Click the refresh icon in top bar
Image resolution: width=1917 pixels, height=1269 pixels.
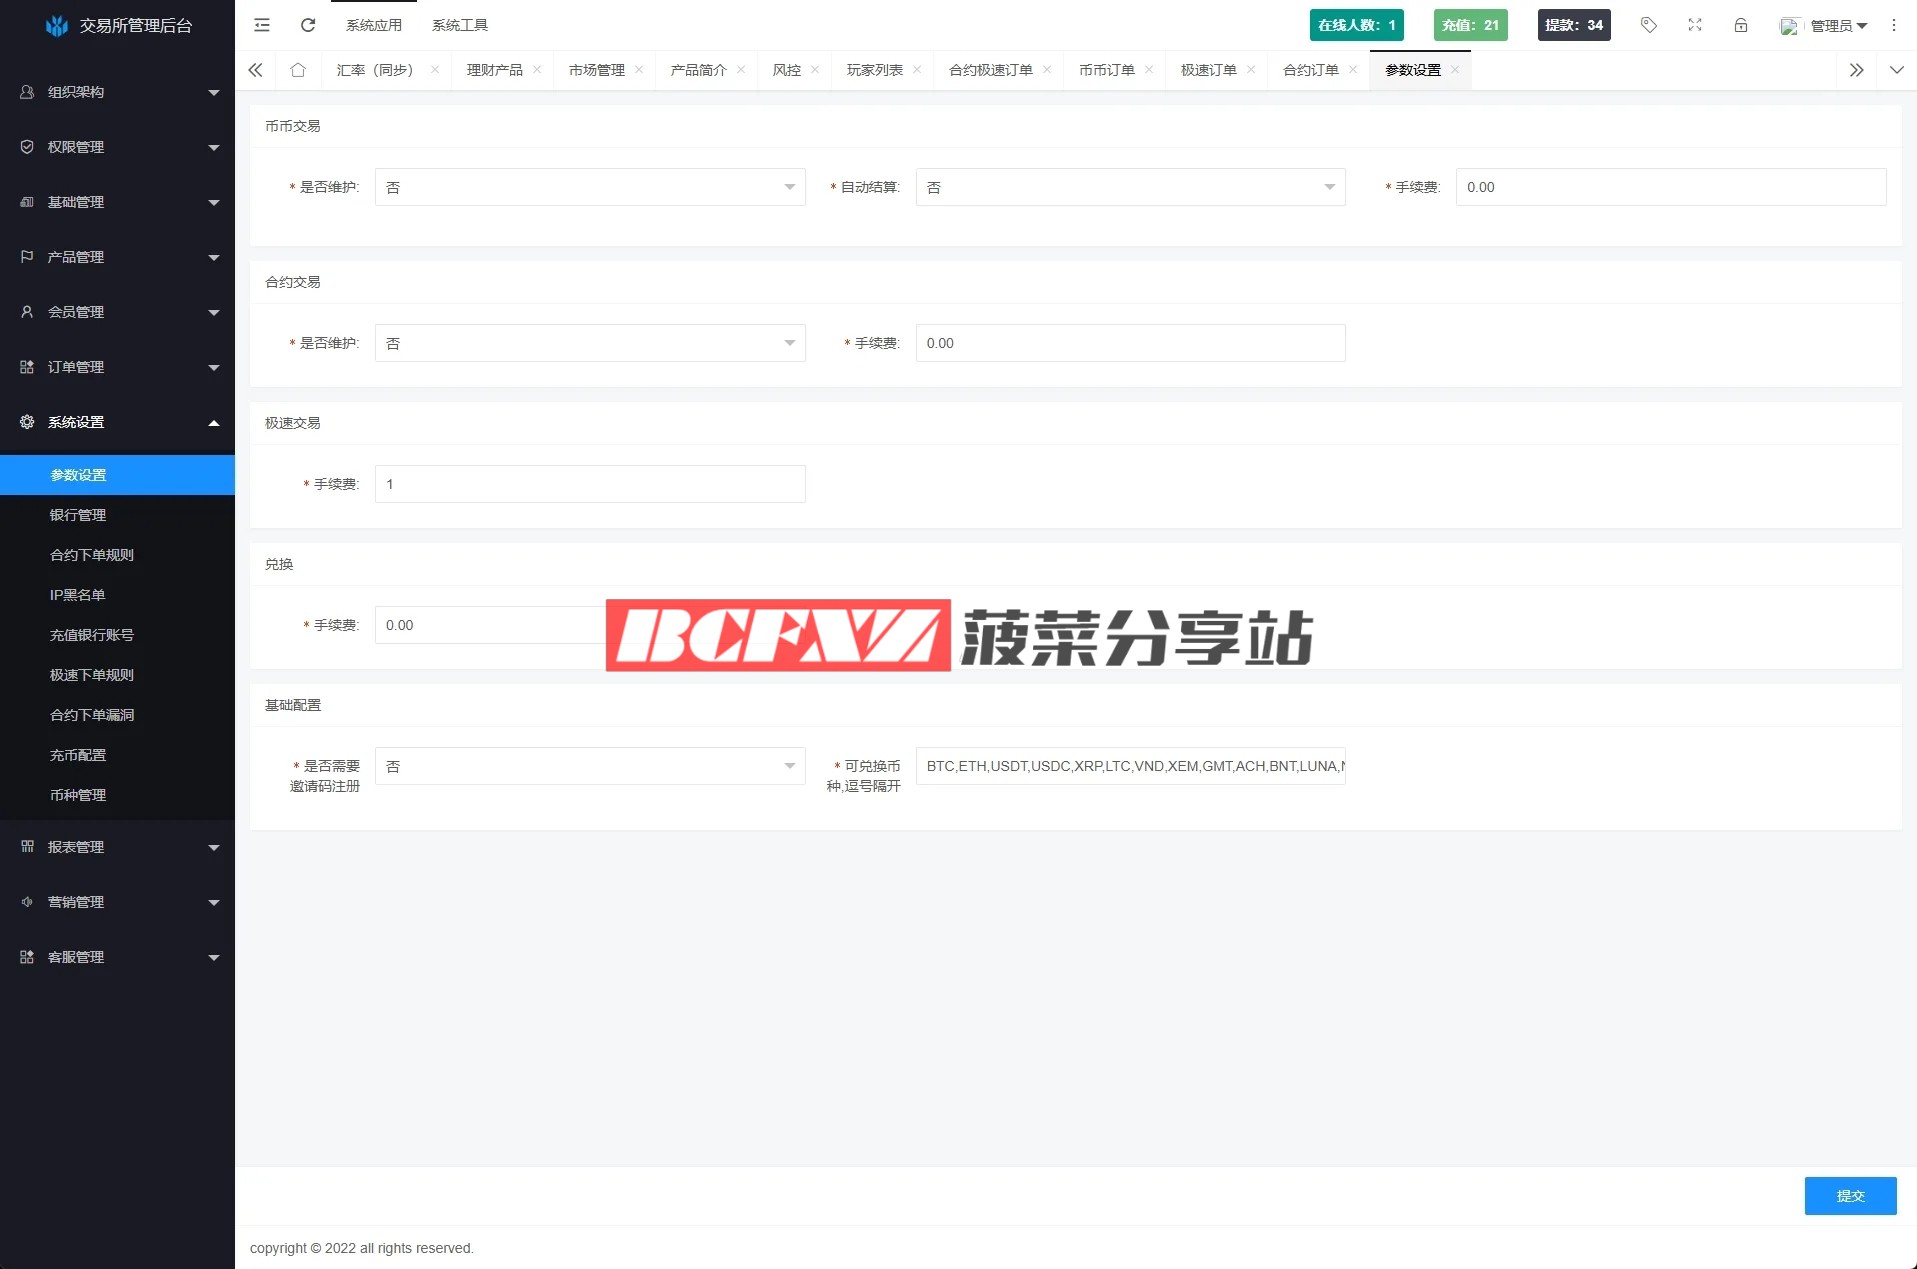pyautogui.click(x=308, y=25)
